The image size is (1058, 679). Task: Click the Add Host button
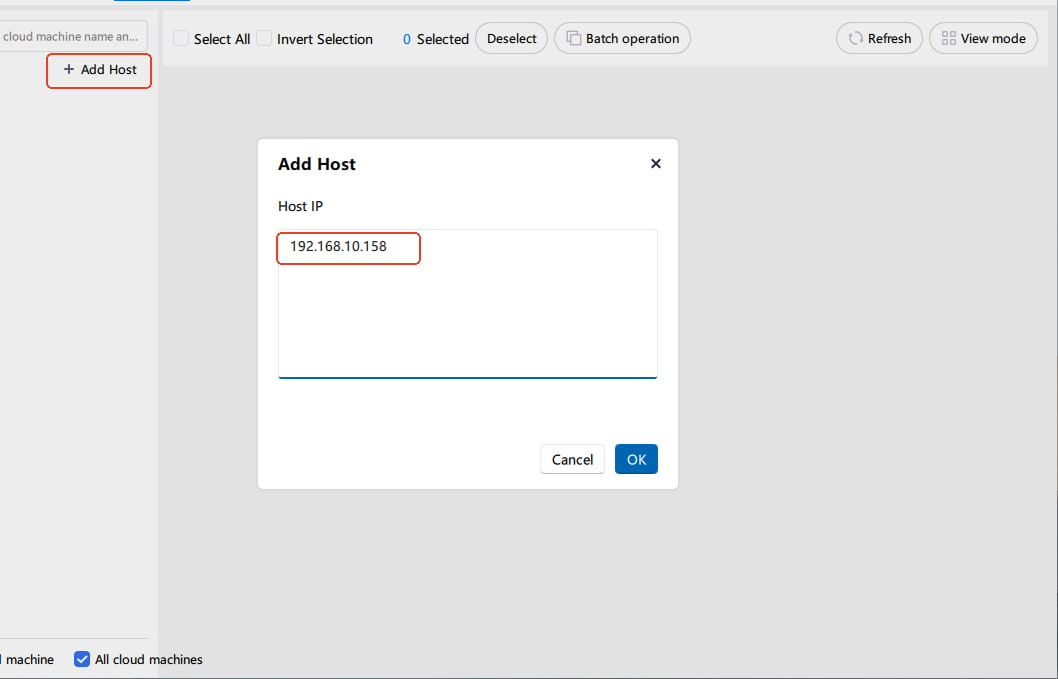tap(98, 70)
